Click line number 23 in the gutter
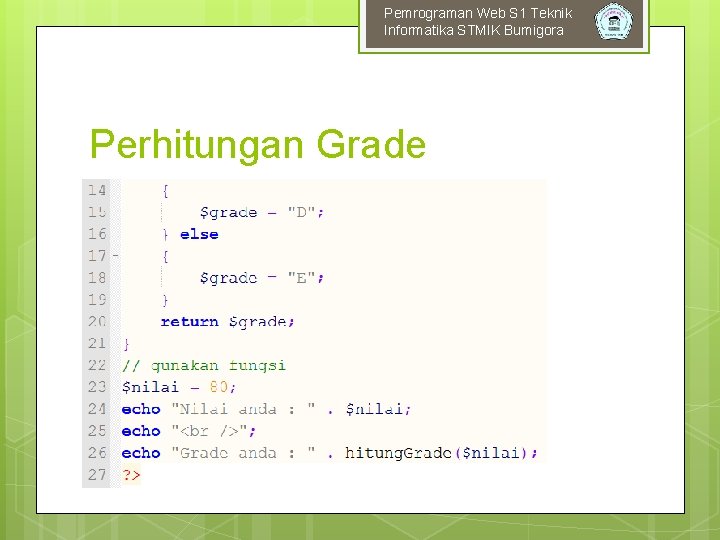The width and height of the screenshot is (720, 540). [x=97, y=387]
